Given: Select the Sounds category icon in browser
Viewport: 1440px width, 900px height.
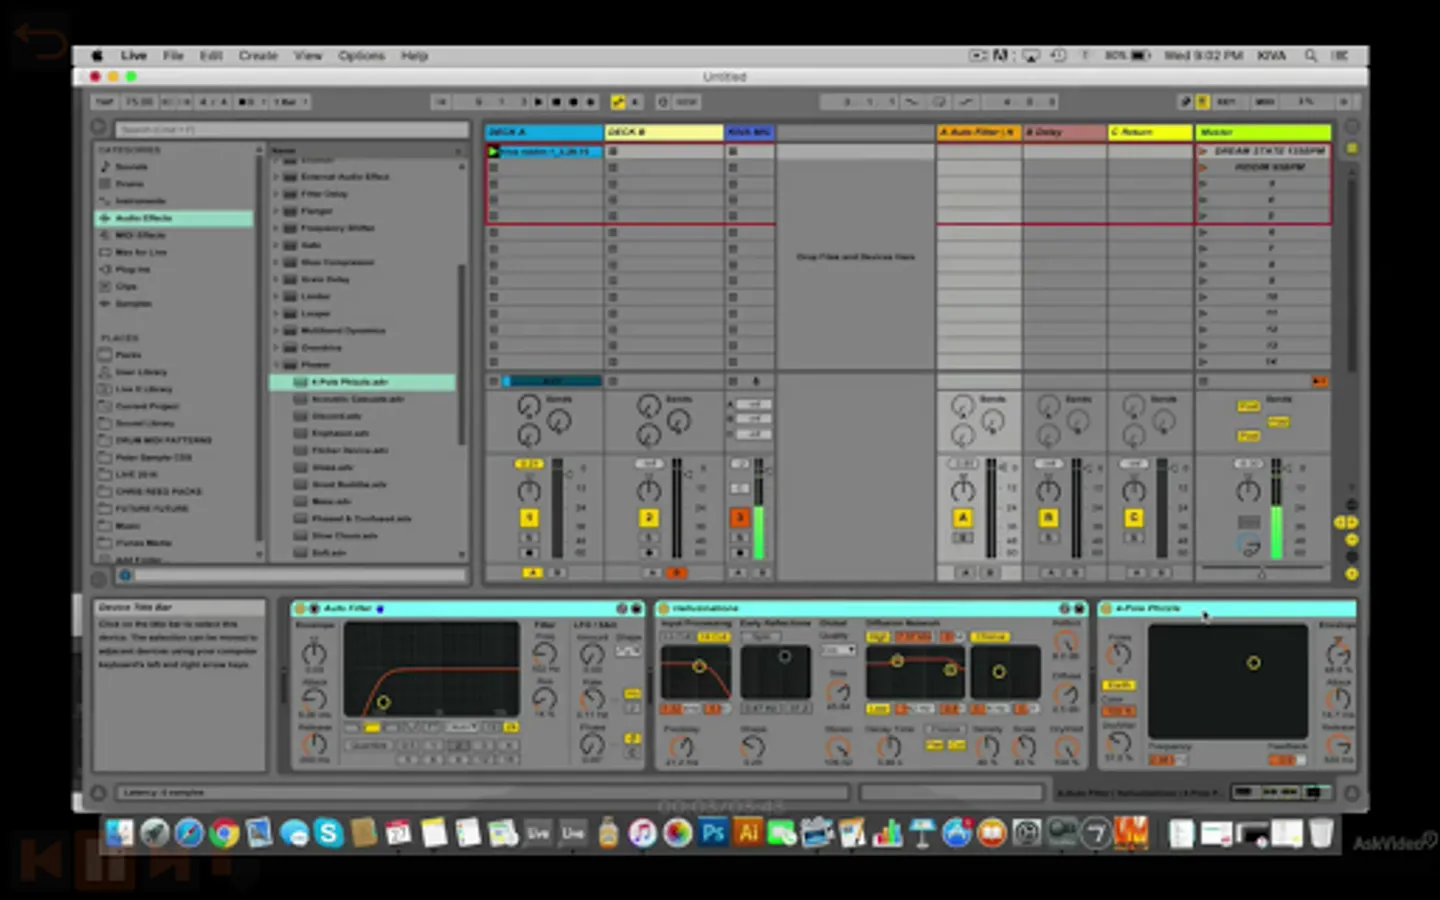Looking at the screenshot, I should (106, 167).
